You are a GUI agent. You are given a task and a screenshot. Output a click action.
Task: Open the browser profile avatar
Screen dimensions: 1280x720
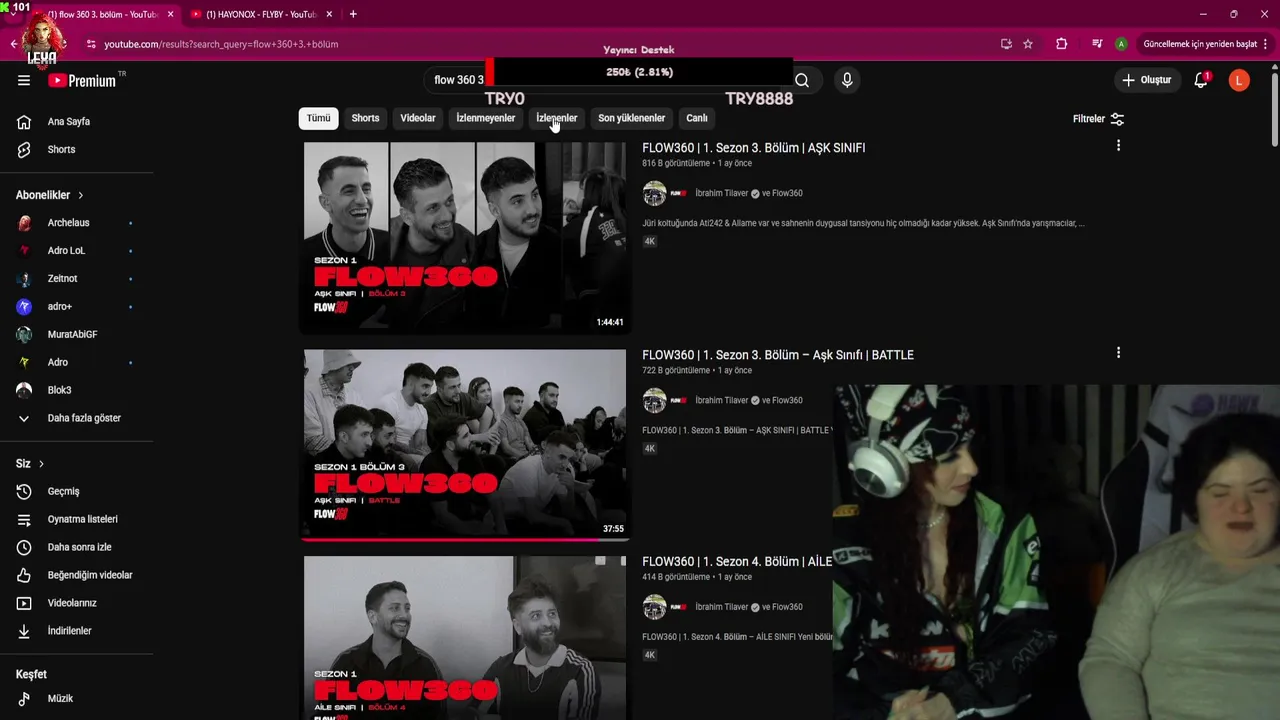pyautogui.click(x=1121, y=44)
